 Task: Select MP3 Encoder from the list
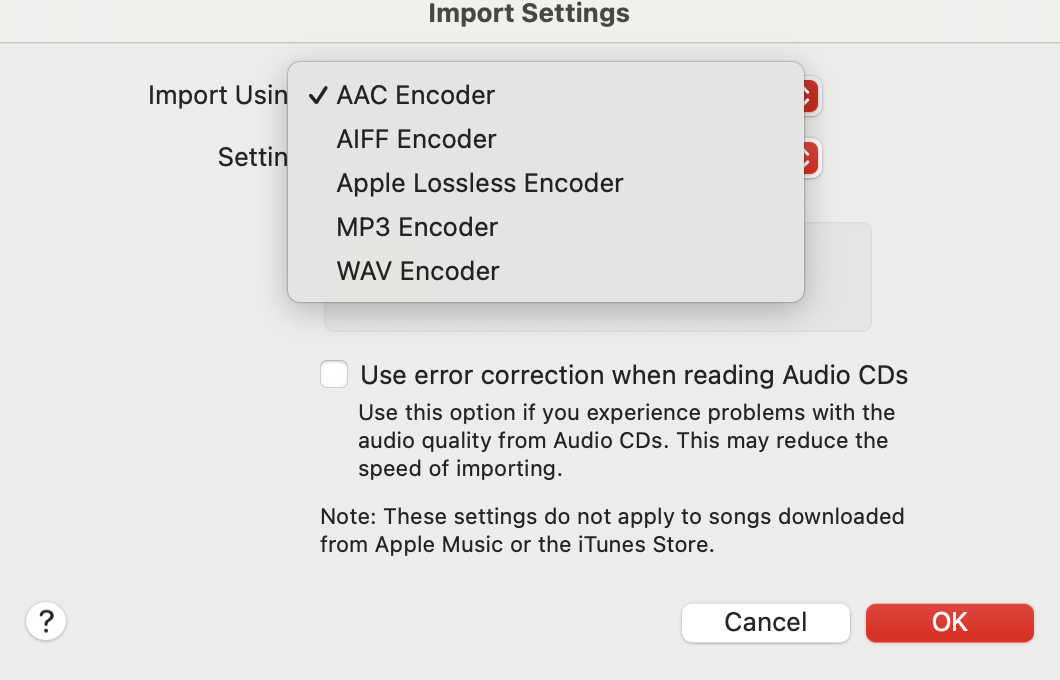point(417,227)
